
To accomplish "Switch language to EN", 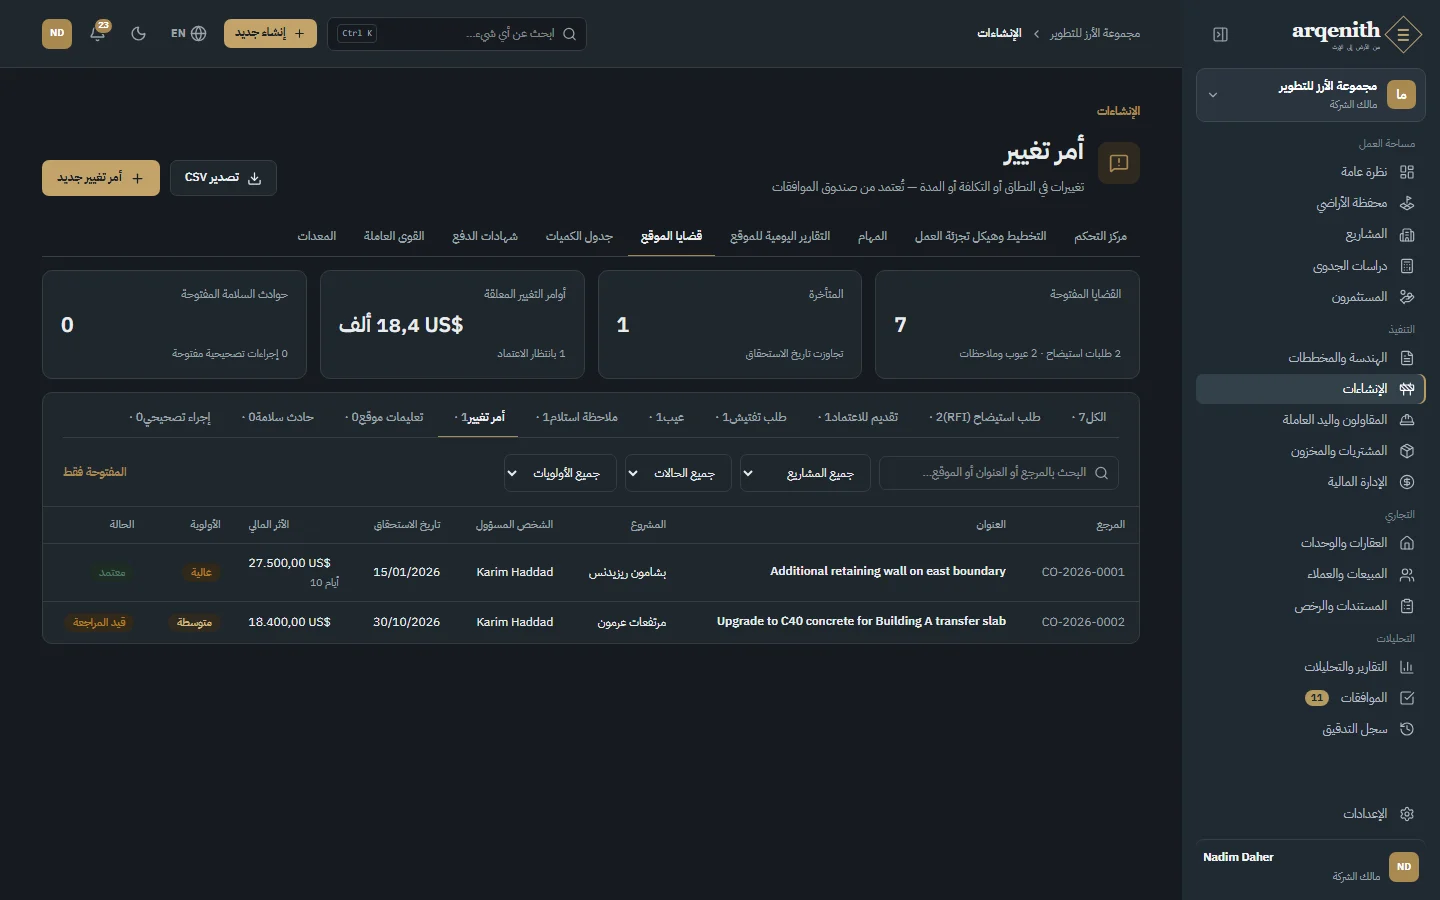I will point(188,33).
